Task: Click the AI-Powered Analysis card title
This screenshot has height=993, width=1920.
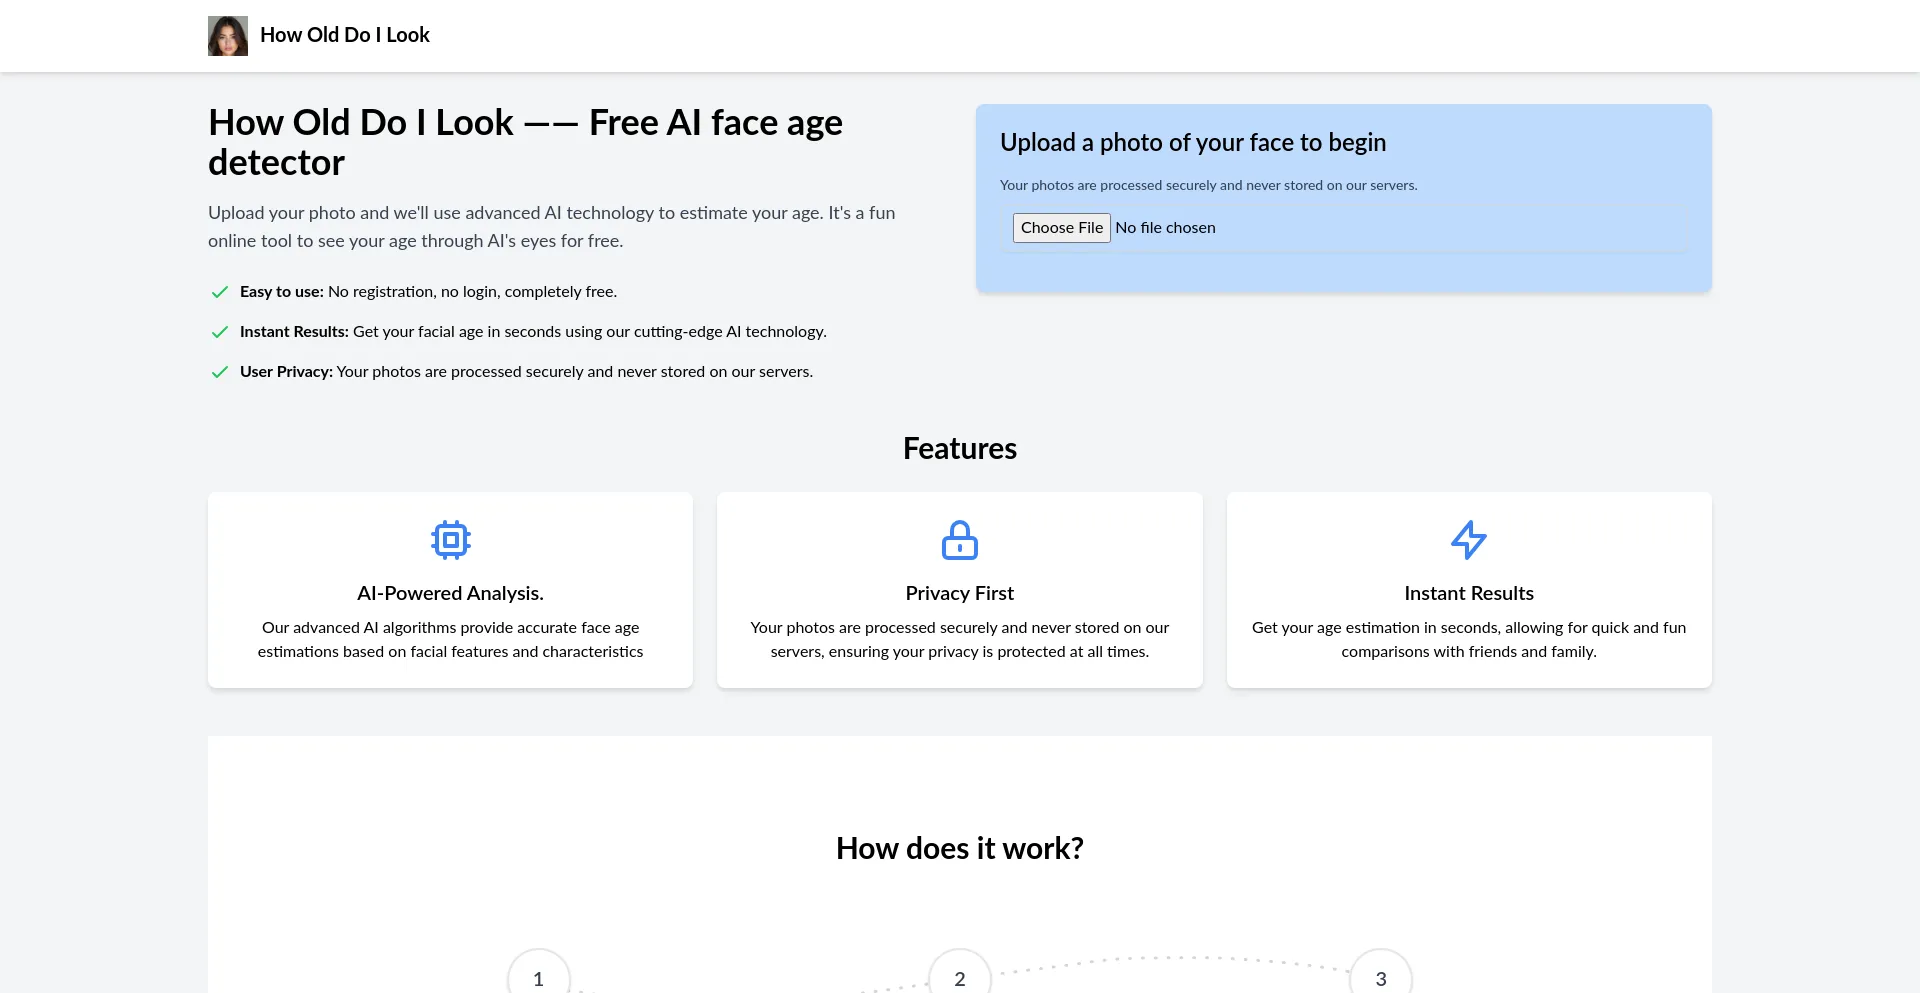Action: pos(451,593)
